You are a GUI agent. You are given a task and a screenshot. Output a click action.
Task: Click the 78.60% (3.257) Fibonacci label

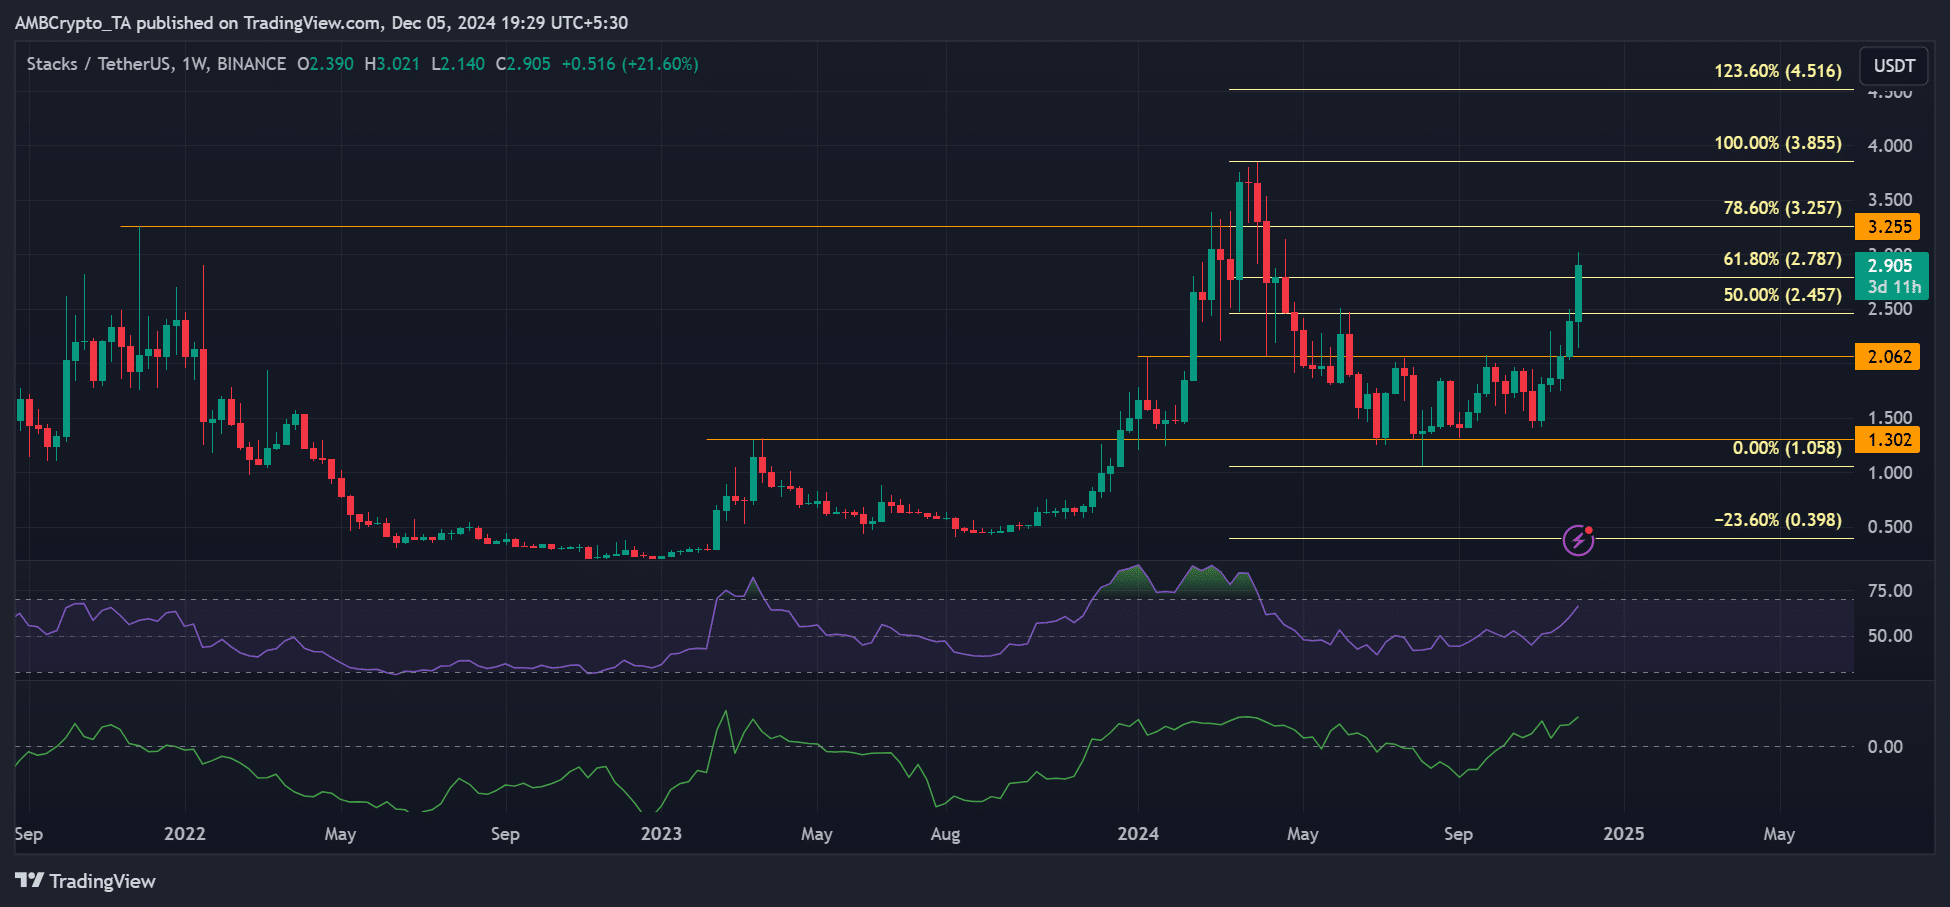(x=1782, y=208)
